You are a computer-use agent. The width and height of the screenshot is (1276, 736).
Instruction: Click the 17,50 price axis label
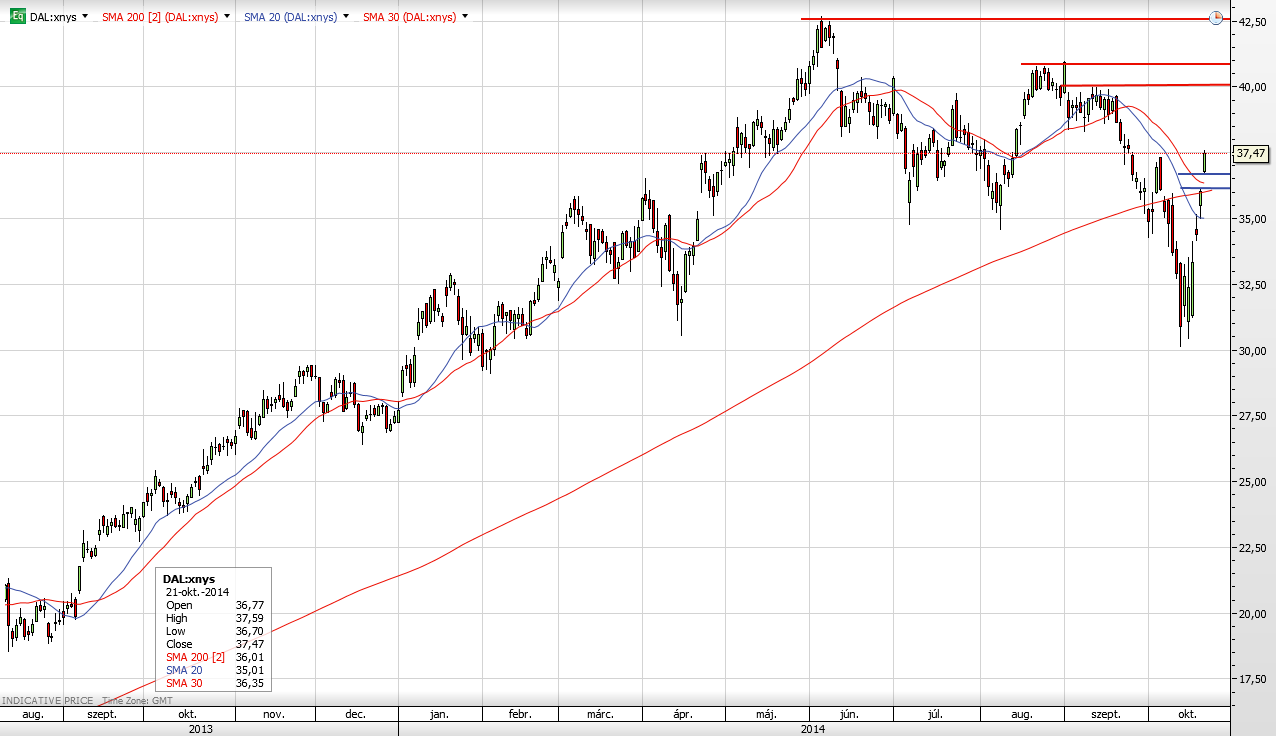[x=1253, y=680]
